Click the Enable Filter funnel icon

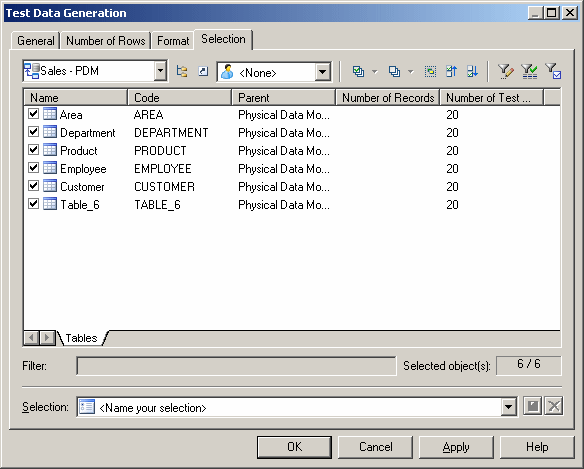pyautogui.click(x=529, y=71)
